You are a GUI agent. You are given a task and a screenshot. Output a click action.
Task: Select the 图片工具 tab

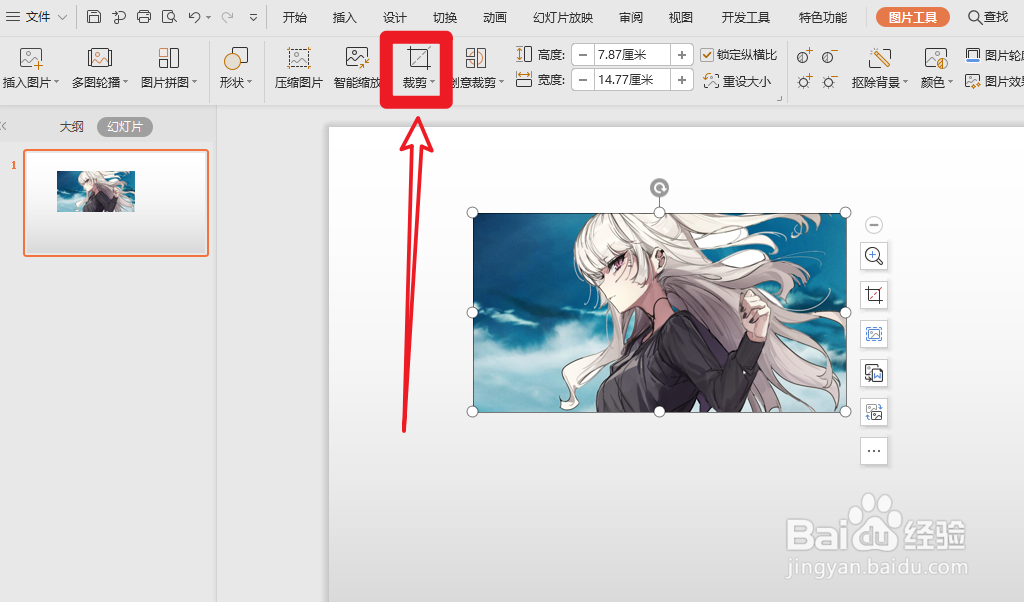tap(912, 18)
